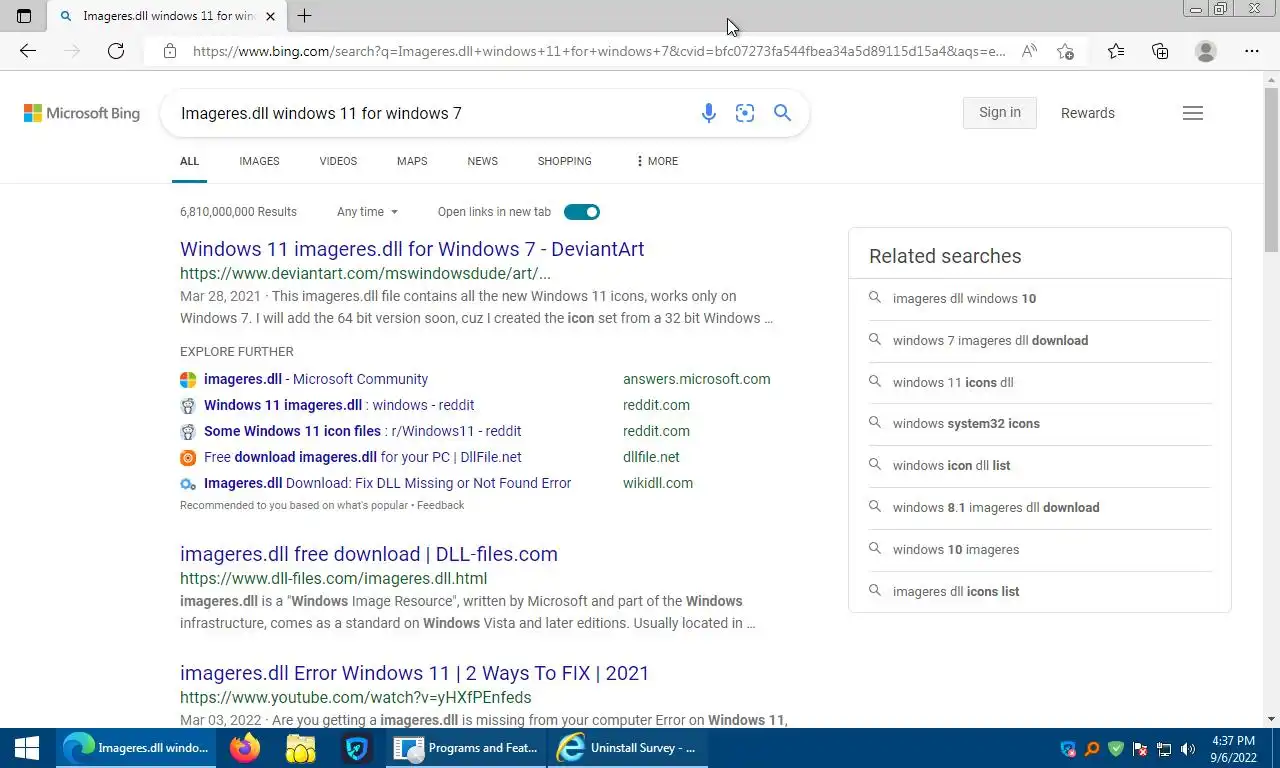Viewport: 1280px width, 768px height.
Task: Open File Explorer on the taskbar
Action: coord(300,748)
